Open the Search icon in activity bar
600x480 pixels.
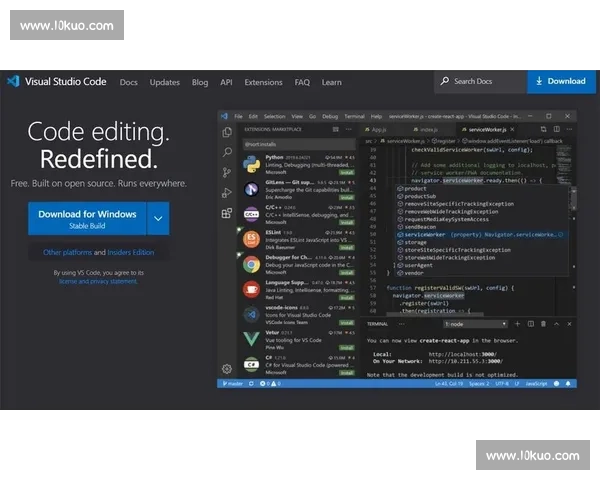point(227,152)
